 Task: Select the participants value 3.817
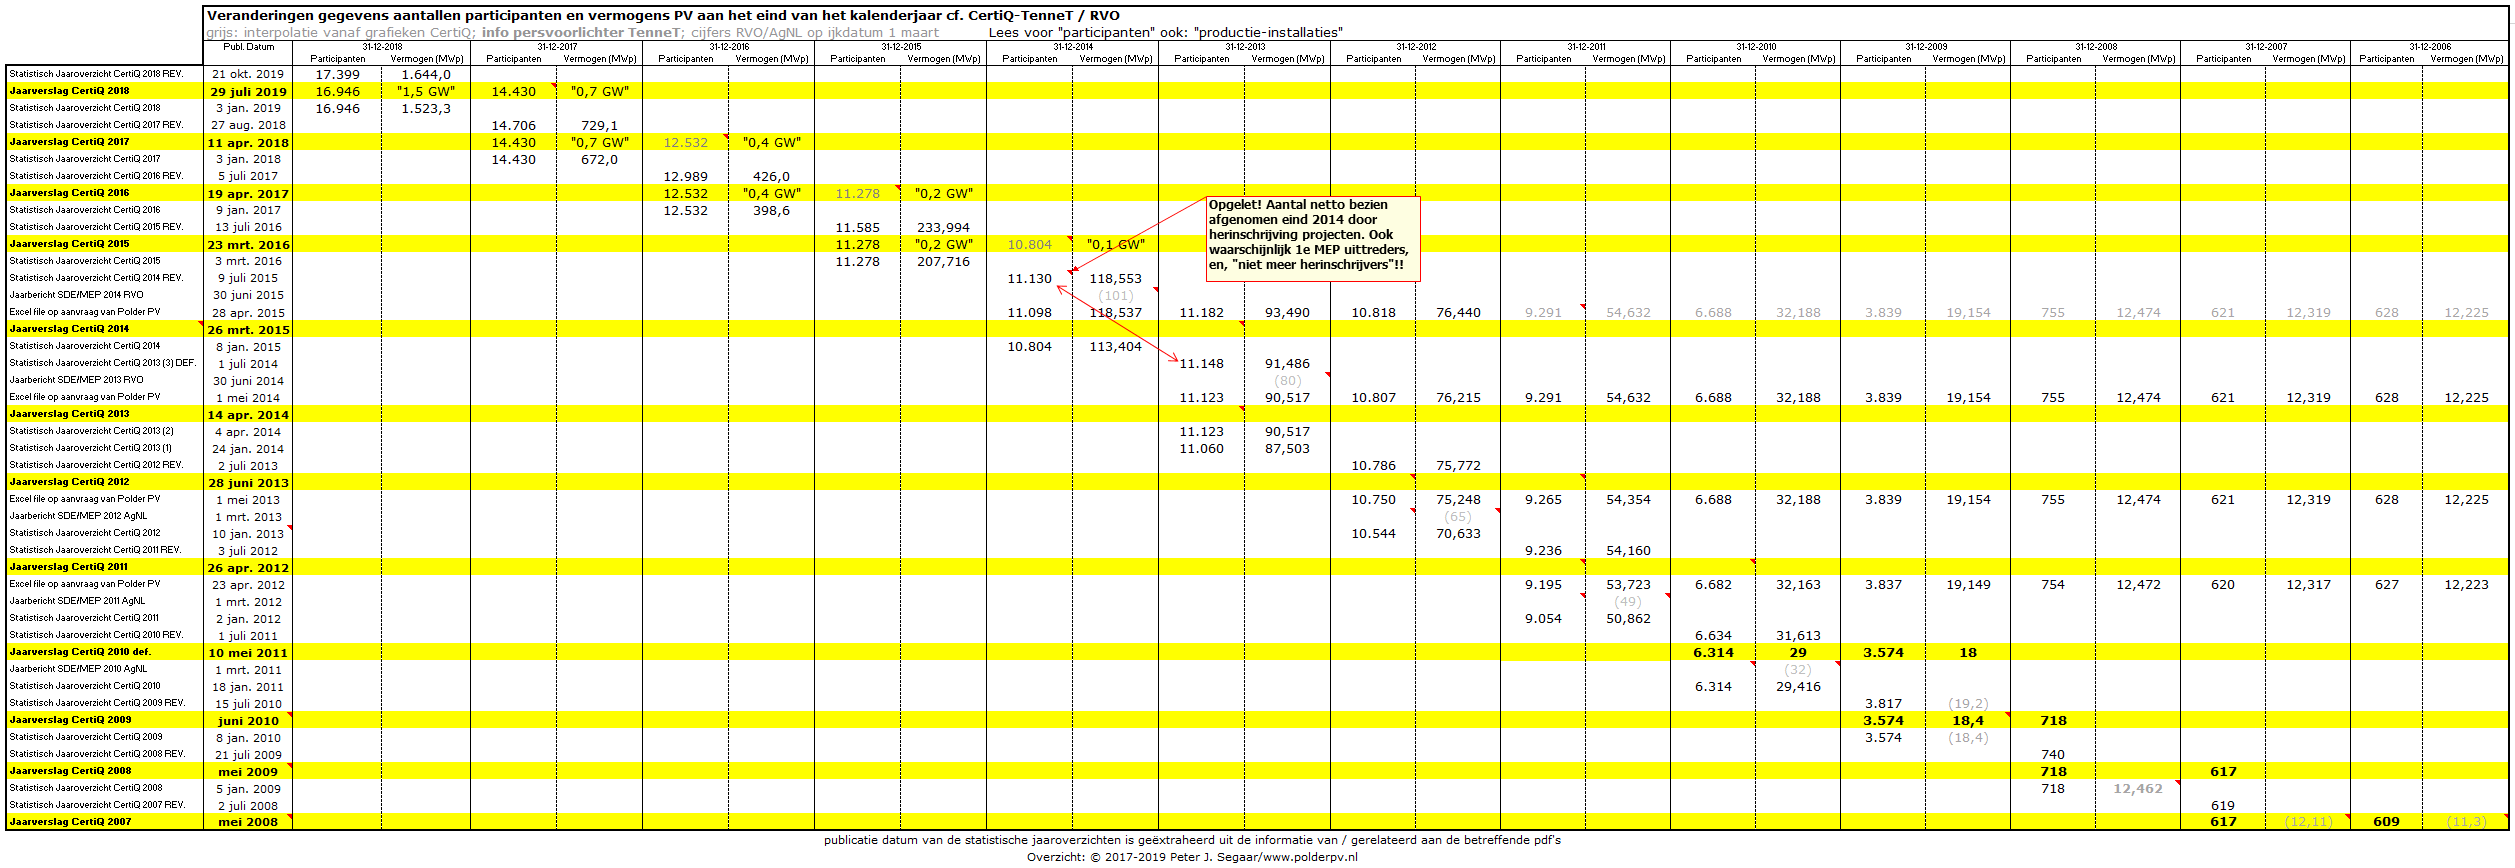tap(1884, 703)
